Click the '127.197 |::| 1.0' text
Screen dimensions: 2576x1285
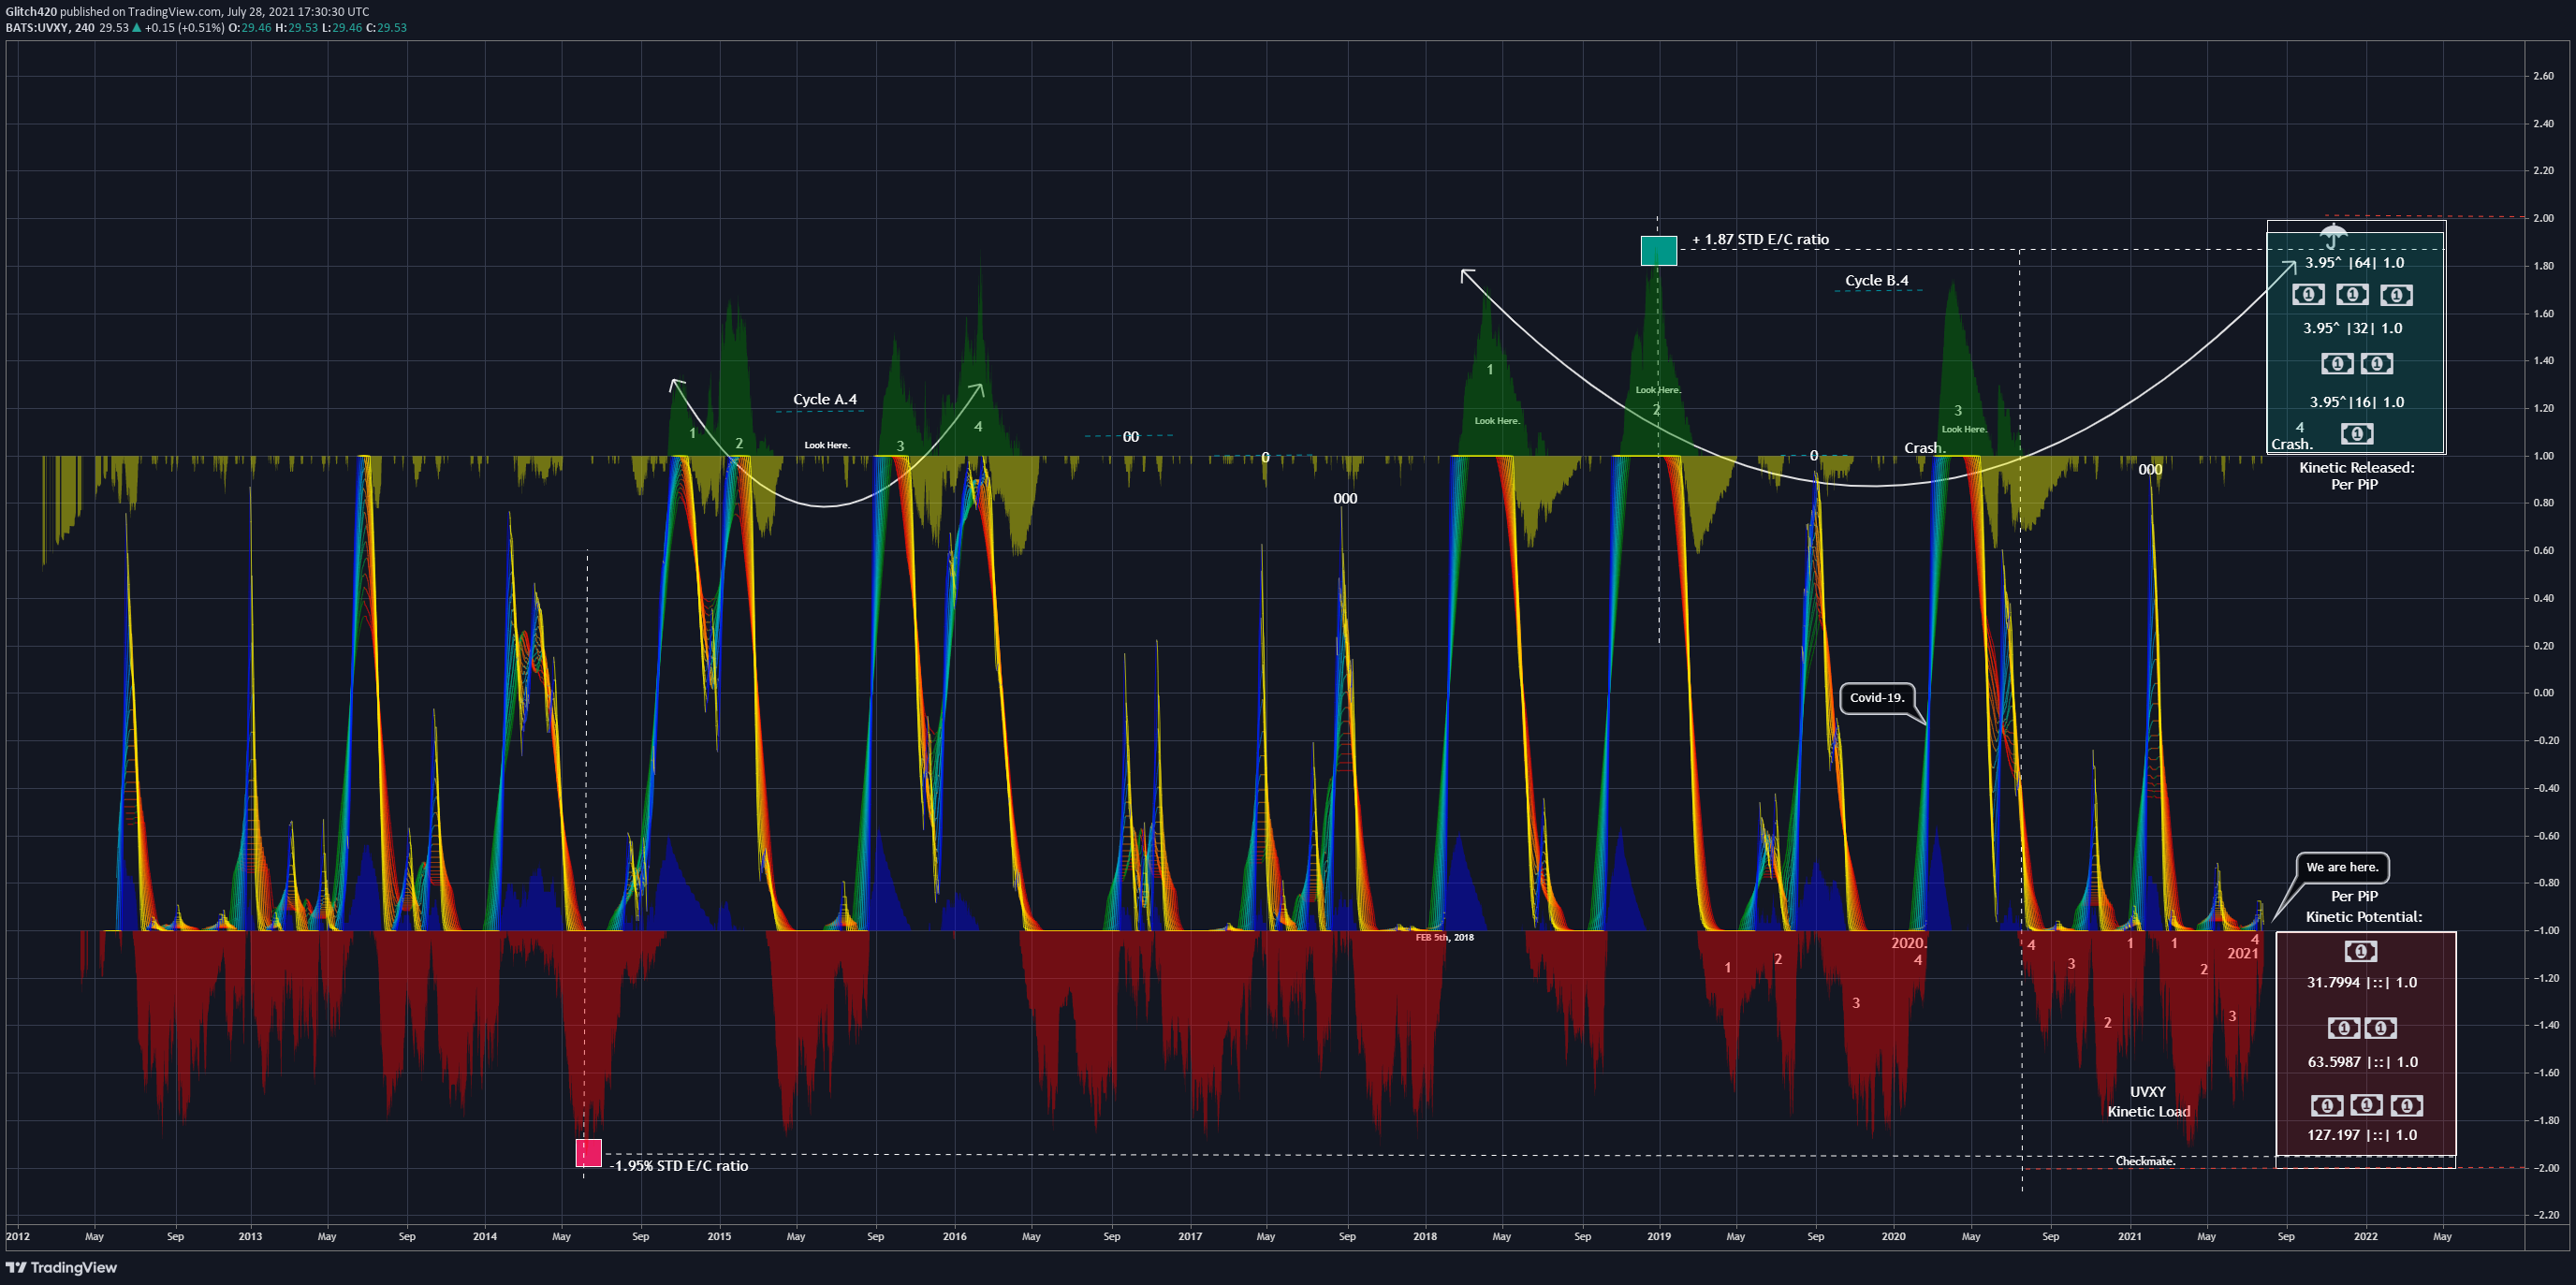click(x=2362, y=1135)
